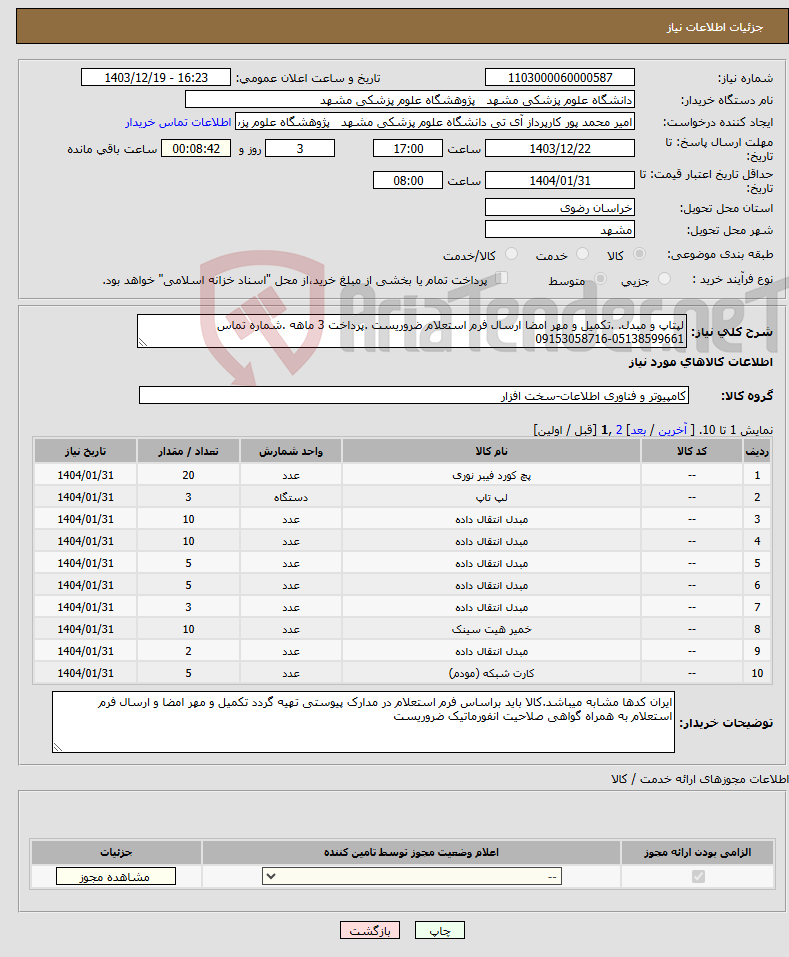The image size is (789, 957).
Task: Click the remaining days field showing 3
Action: pyautogui.click(x=300, y=148)
